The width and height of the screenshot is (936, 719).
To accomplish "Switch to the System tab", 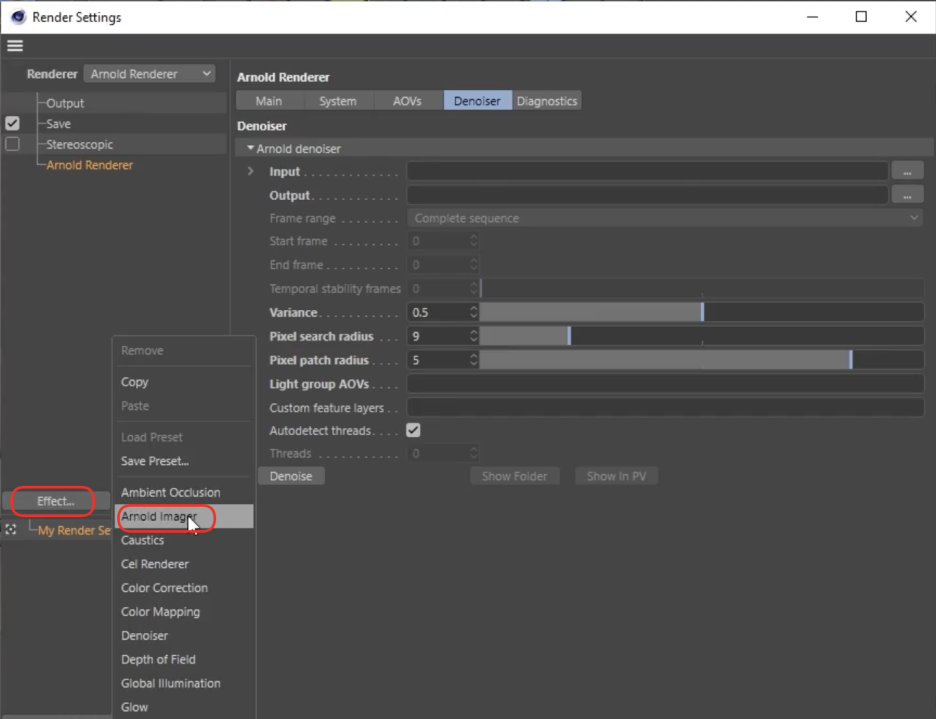I will pyautogui.click(x=338, y=101).
